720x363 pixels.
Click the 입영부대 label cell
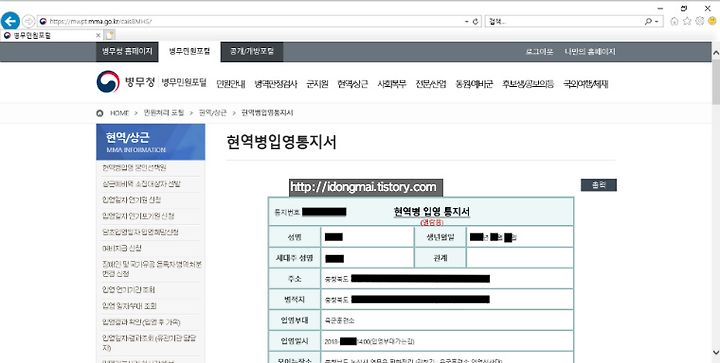pyautogui.click(x=295, y=320)
